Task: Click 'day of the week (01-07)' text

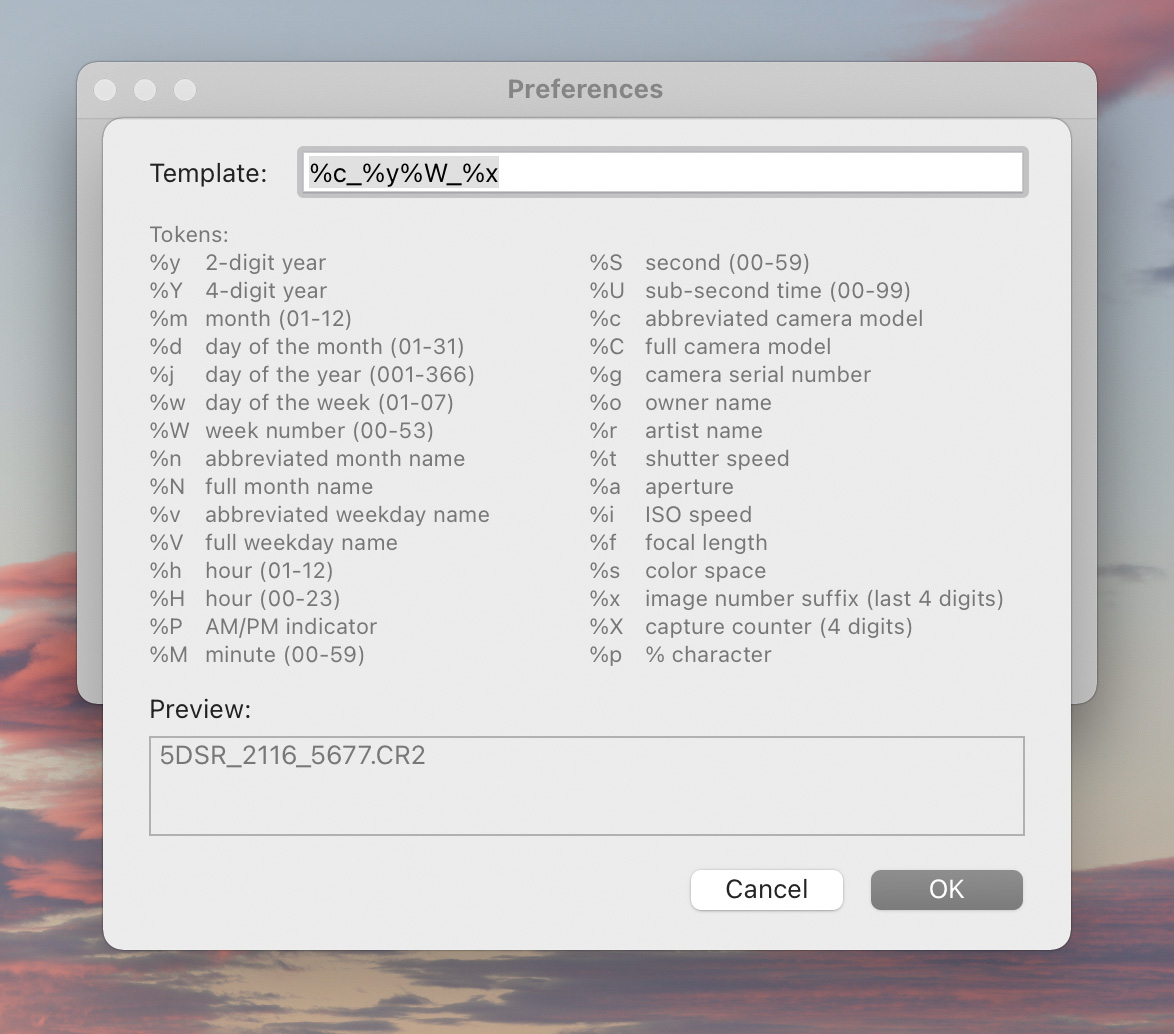Action: 329,403
